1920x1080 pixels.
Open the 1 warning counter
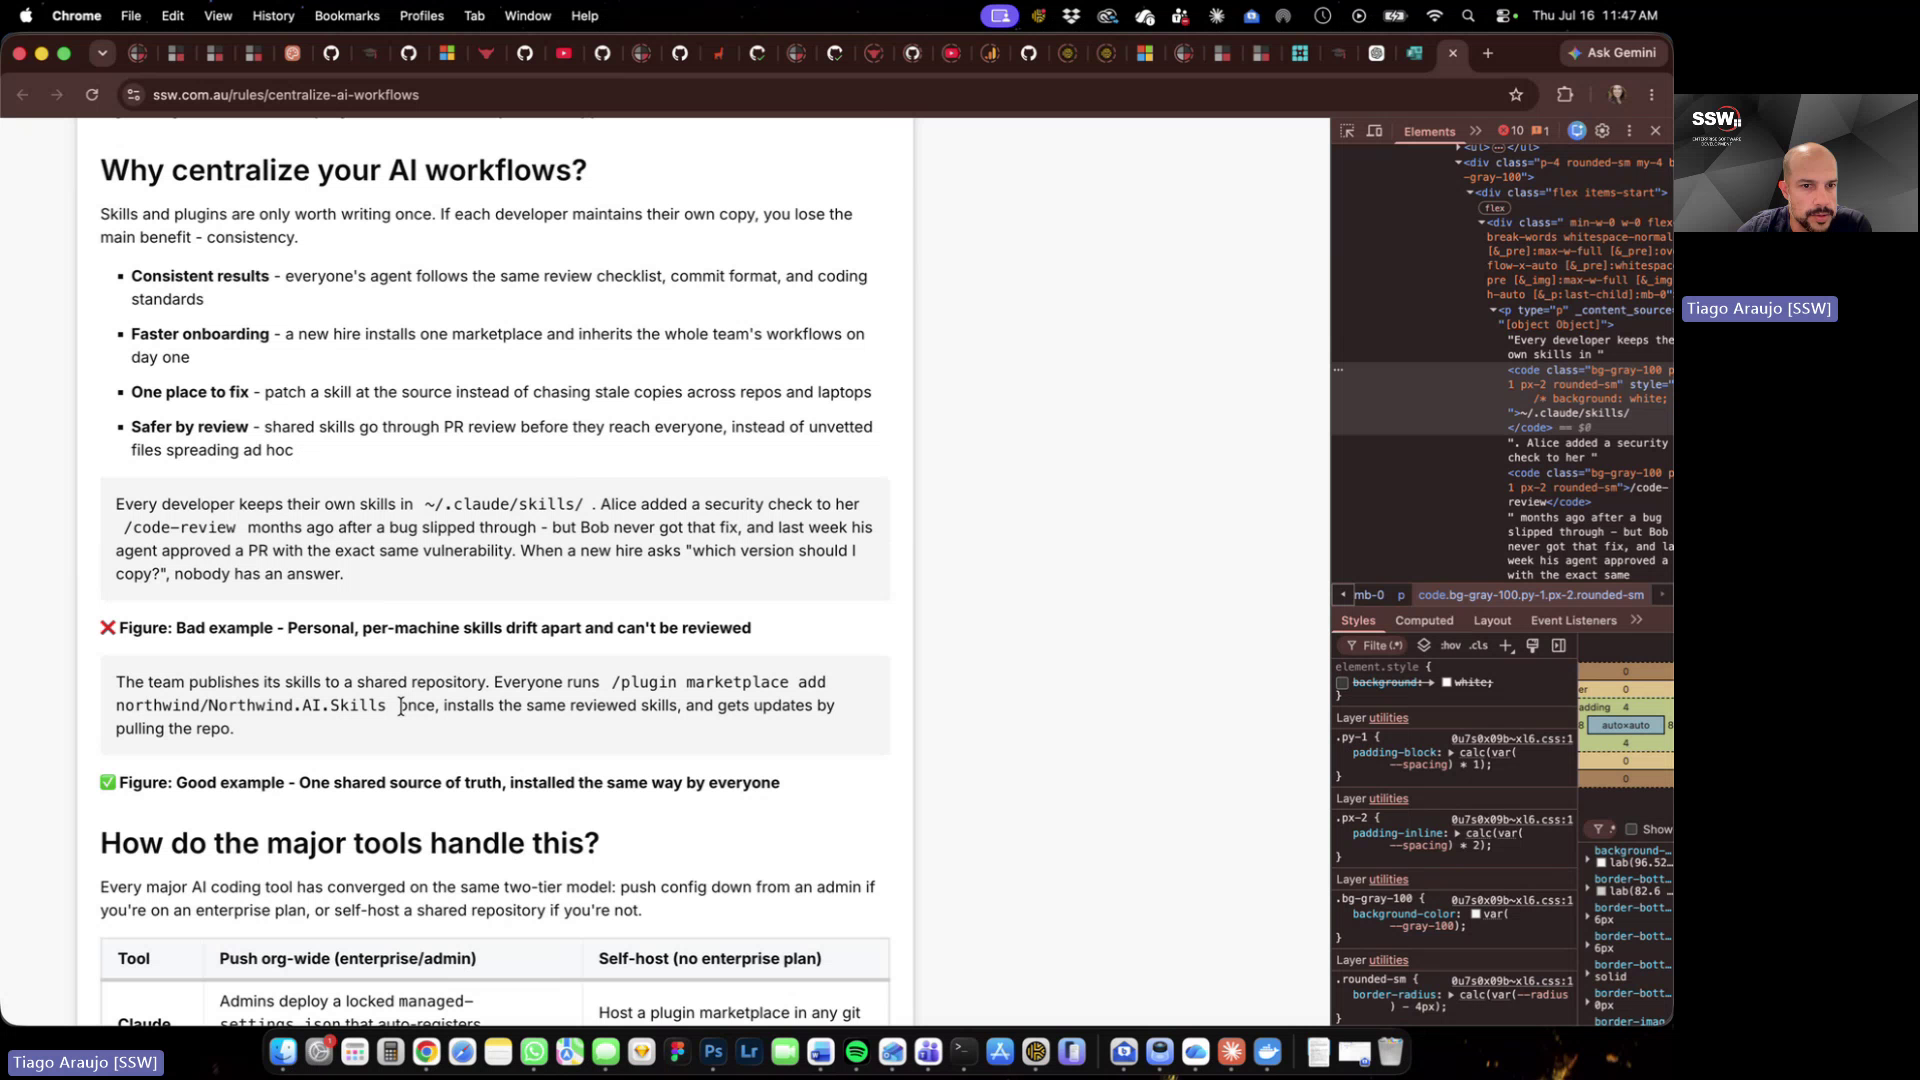(1541, 131)
